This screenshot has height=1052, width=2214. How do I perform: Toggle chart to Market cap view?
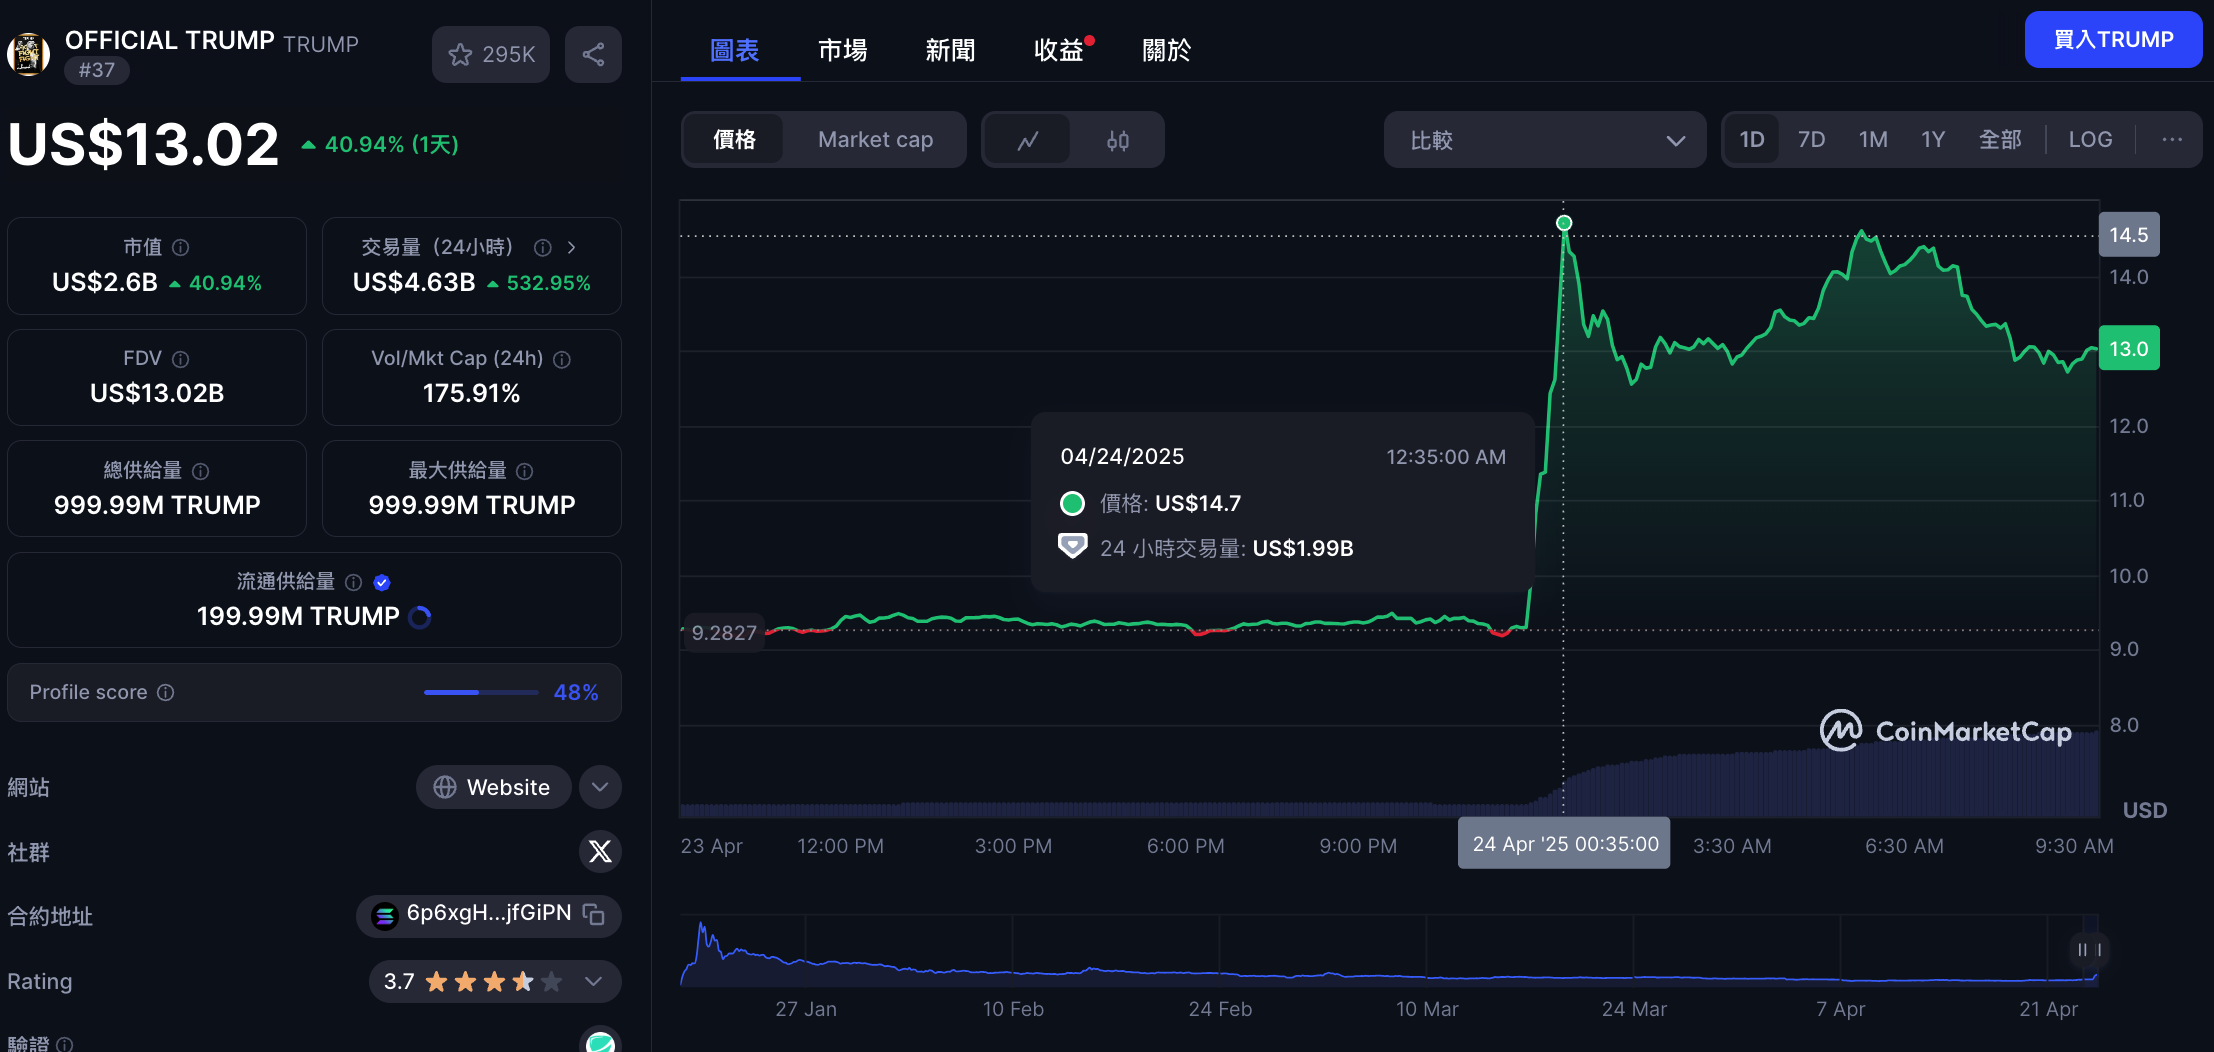(x=875, y=140)
